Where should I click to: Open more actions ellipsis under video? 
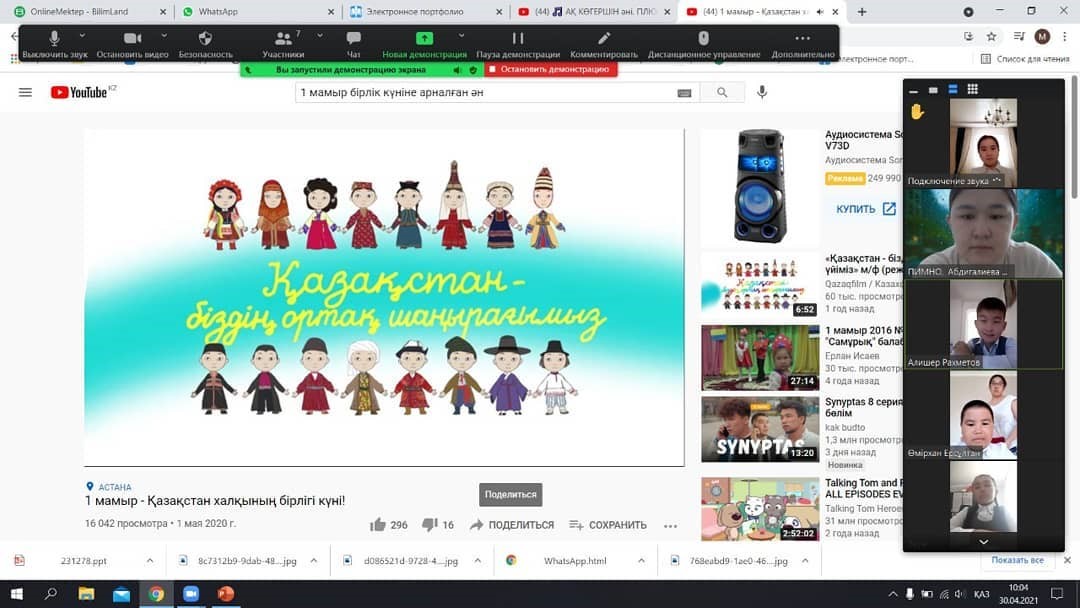(x=670, y=525)
